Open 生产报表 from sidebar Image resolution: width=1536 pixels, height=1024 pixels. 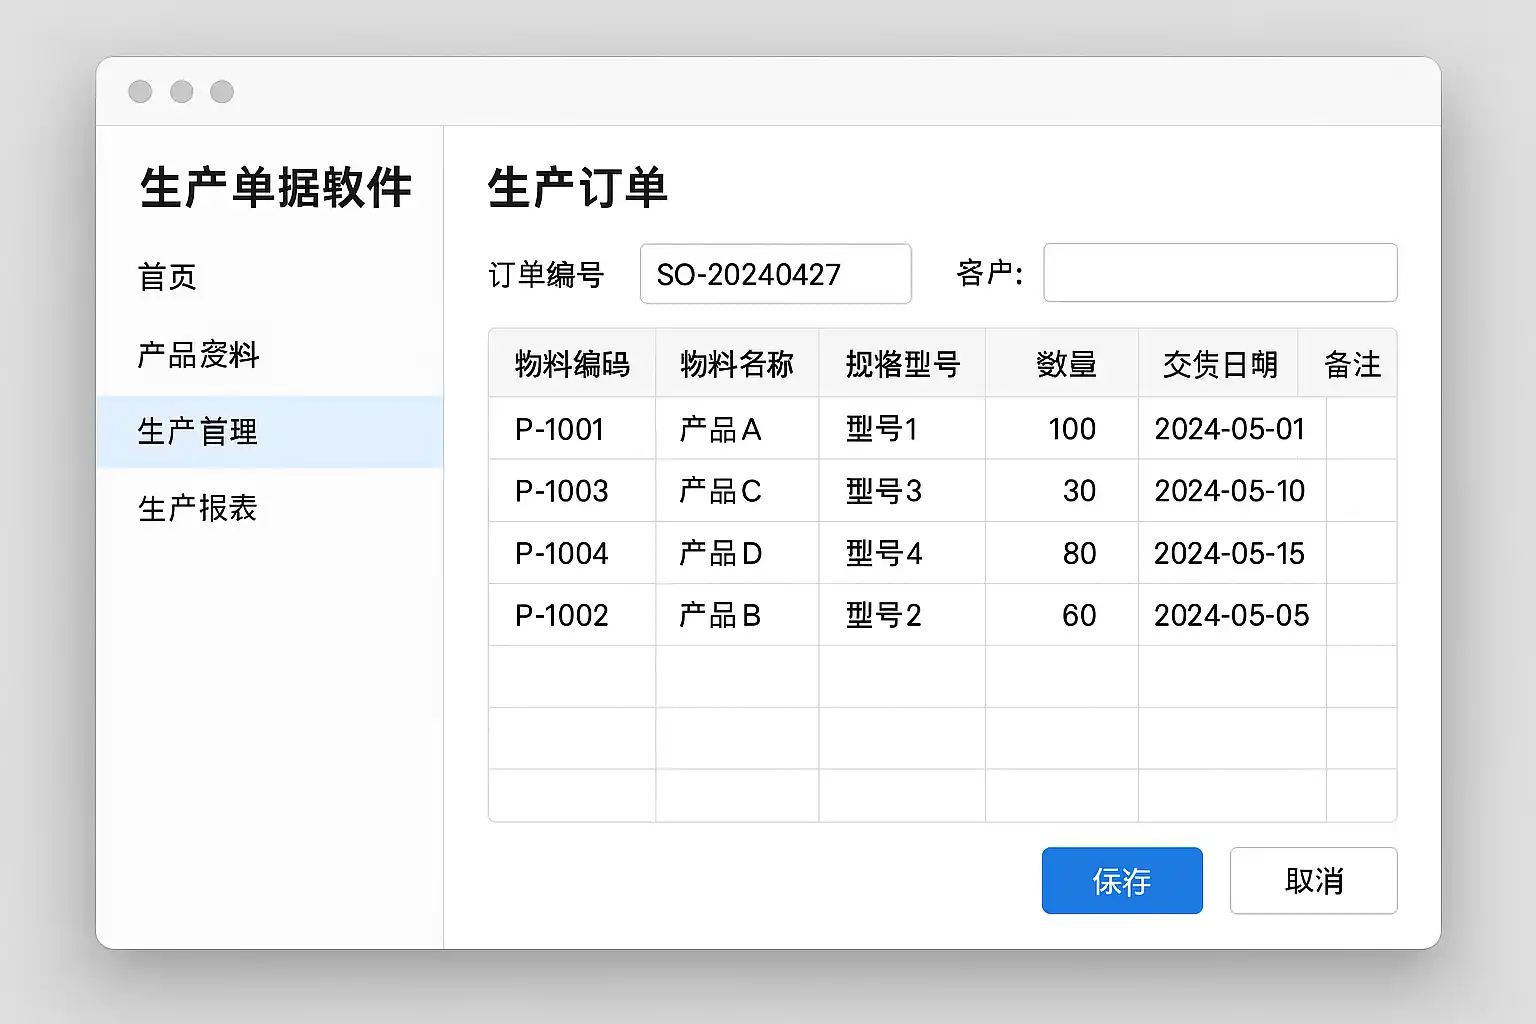click(198, 509)
